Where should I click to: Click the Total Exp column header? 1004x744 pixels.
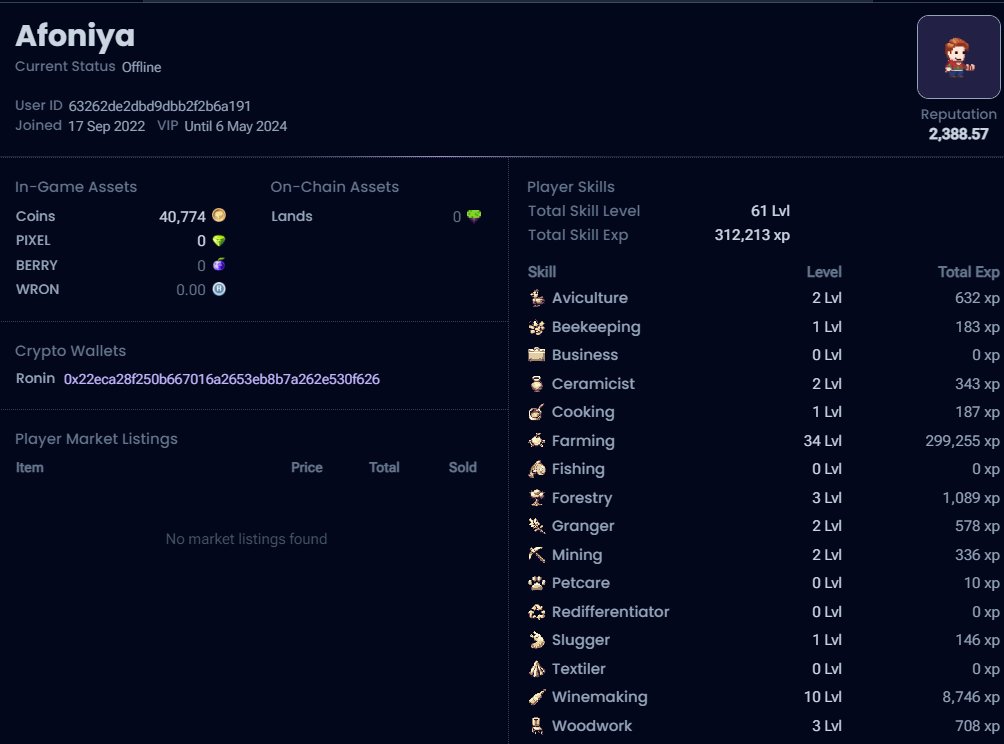coord(968,272)
